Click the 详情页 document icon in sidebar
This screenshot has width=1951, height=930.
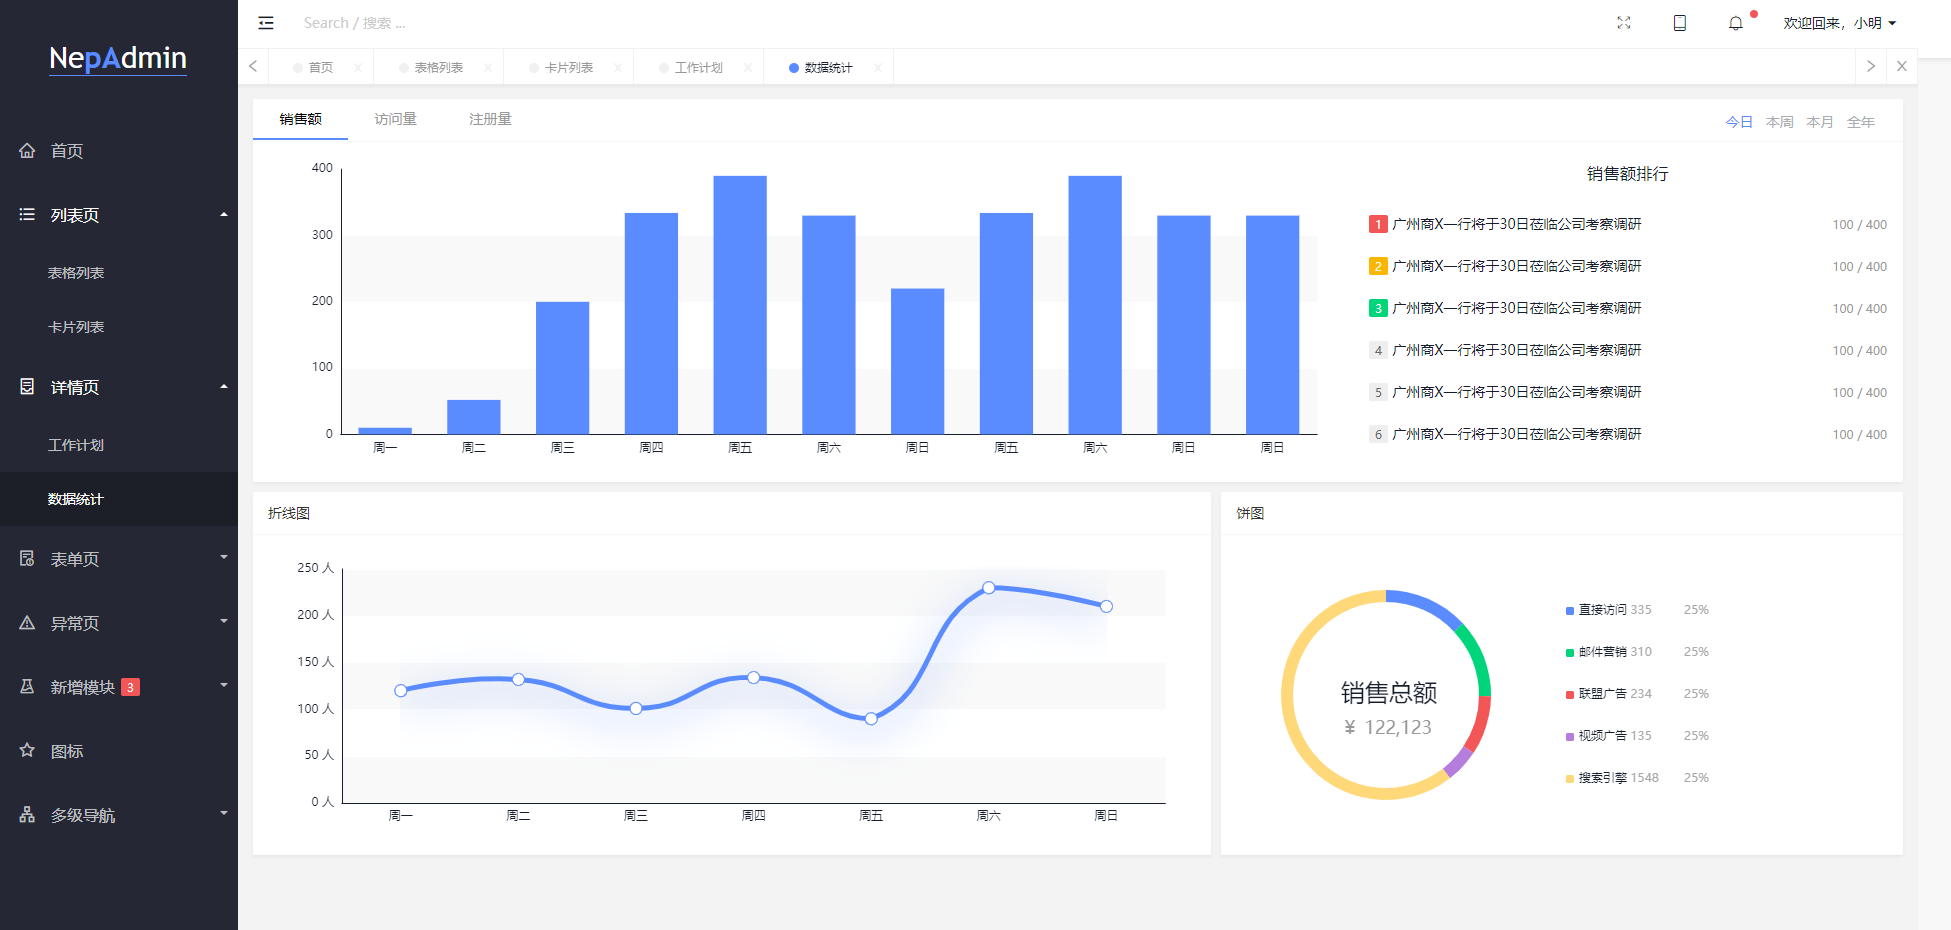tap(27, 386)
